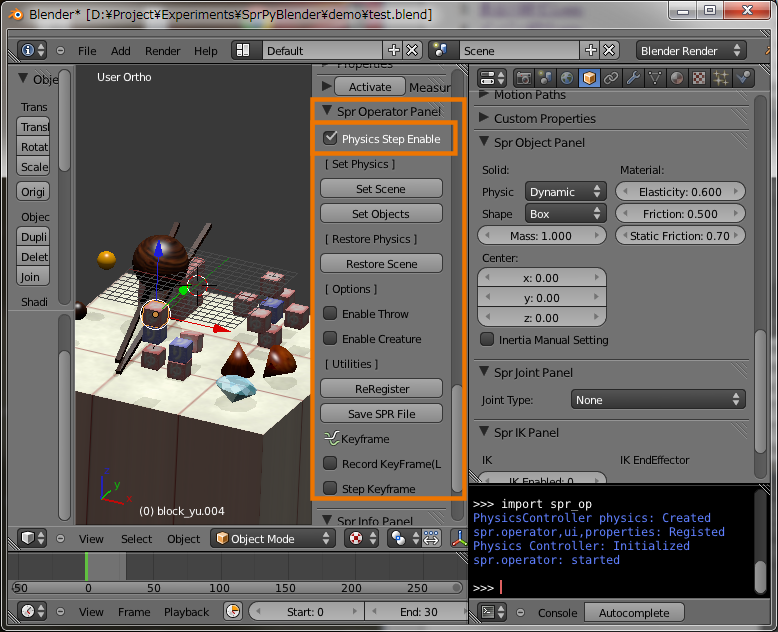Open the Physic Dynamic dropdown
This screenshot has height=632, width=778.
point(566,191)
